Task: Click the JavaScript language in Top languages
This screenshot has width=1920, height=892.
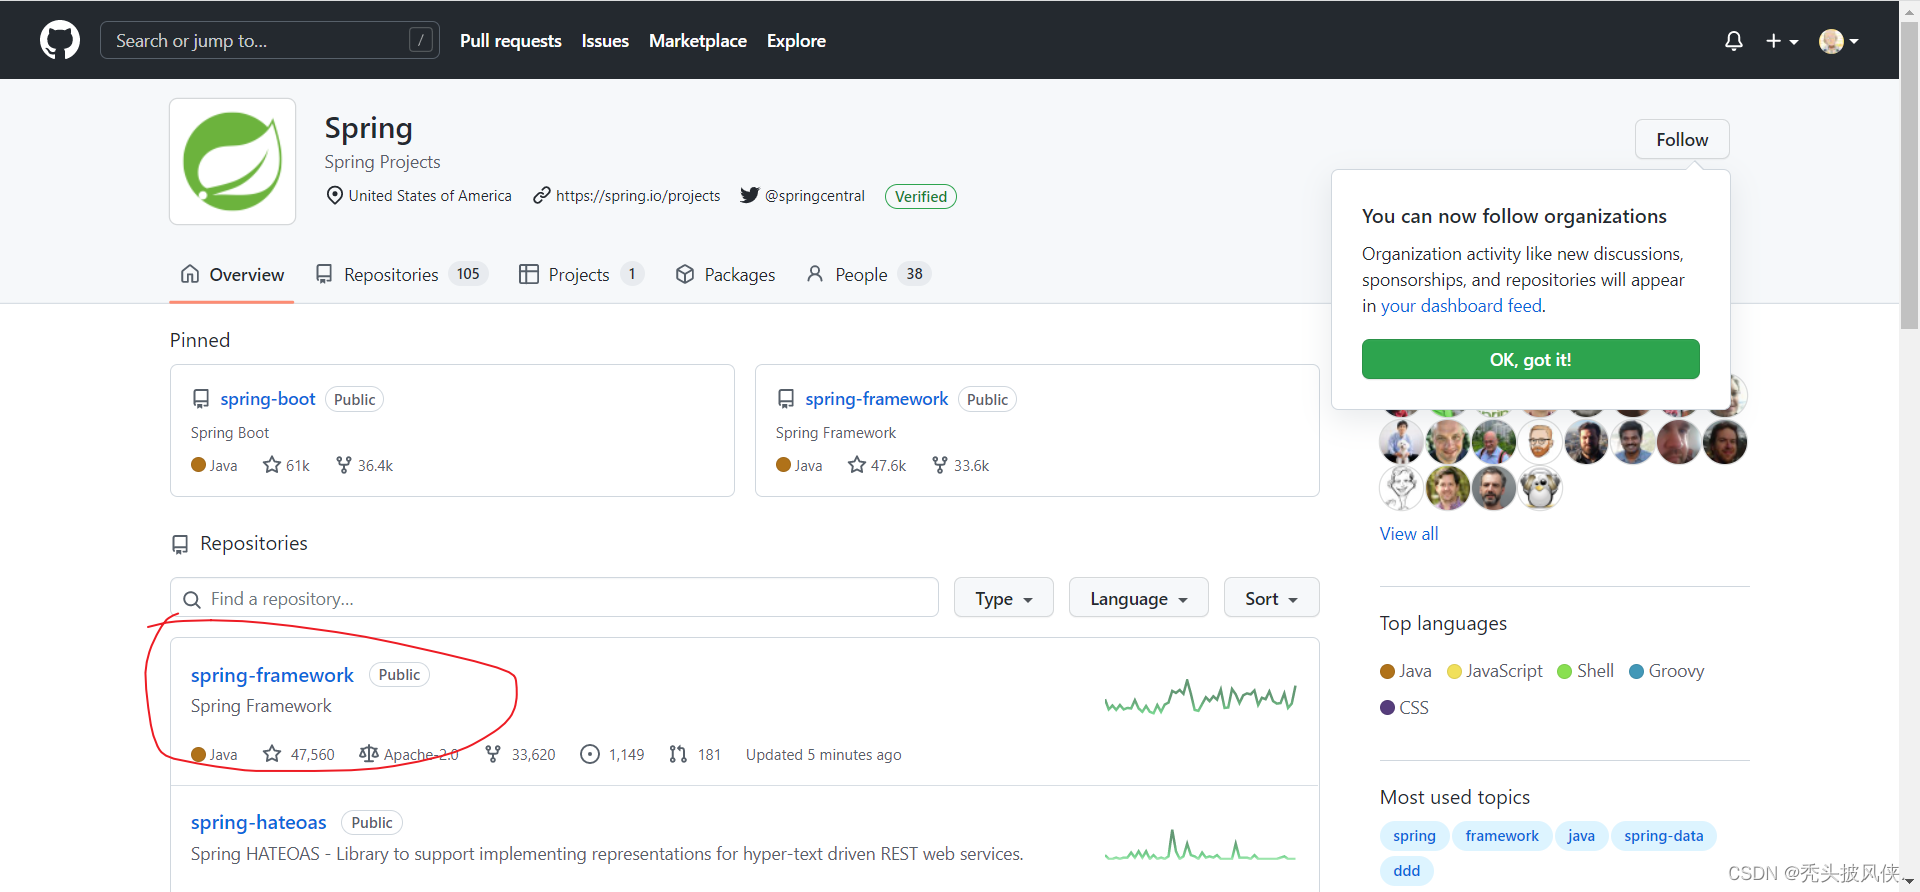Action: 1495,671
